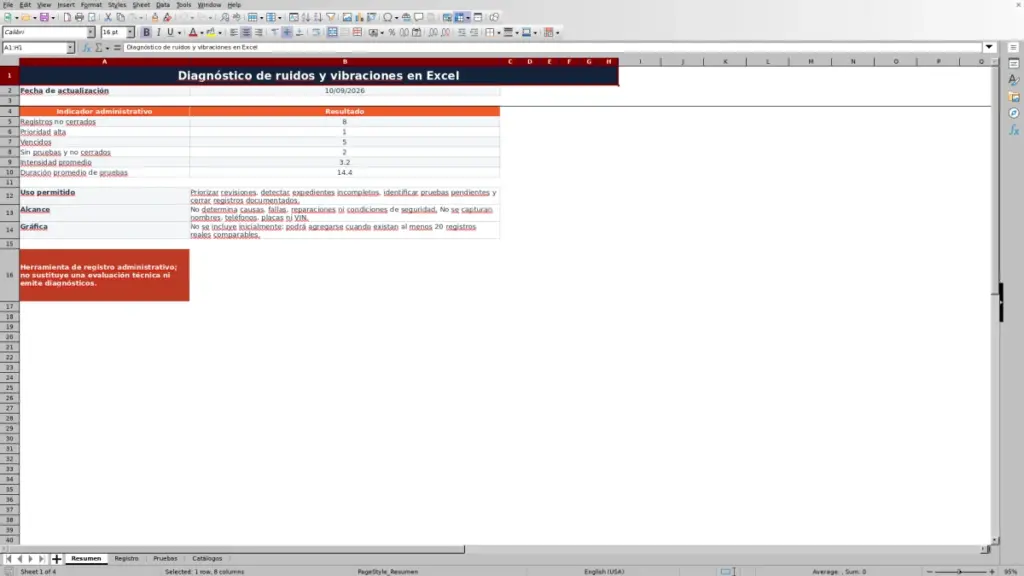Expand the formula bar arrow

[x=989, y=48]
